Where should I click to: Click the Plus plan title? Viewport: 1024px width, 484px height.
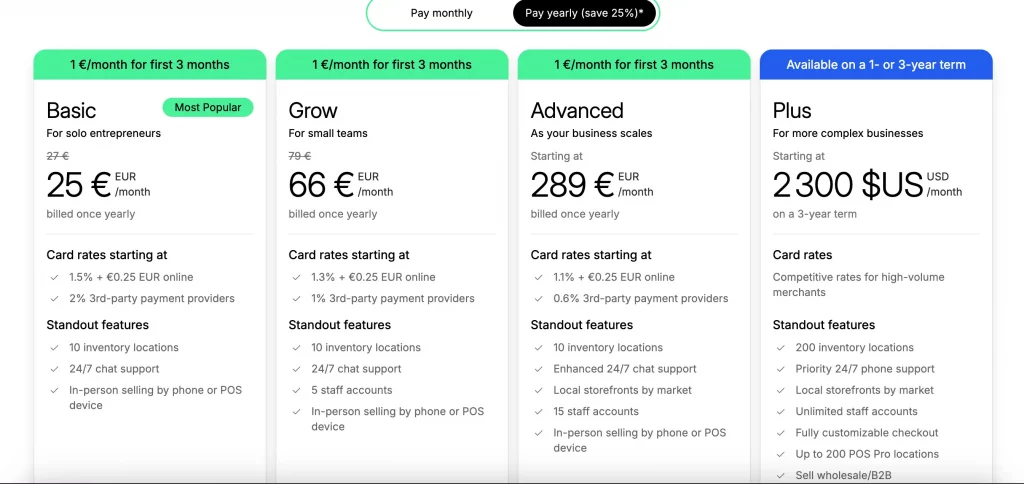click(792, 110)
